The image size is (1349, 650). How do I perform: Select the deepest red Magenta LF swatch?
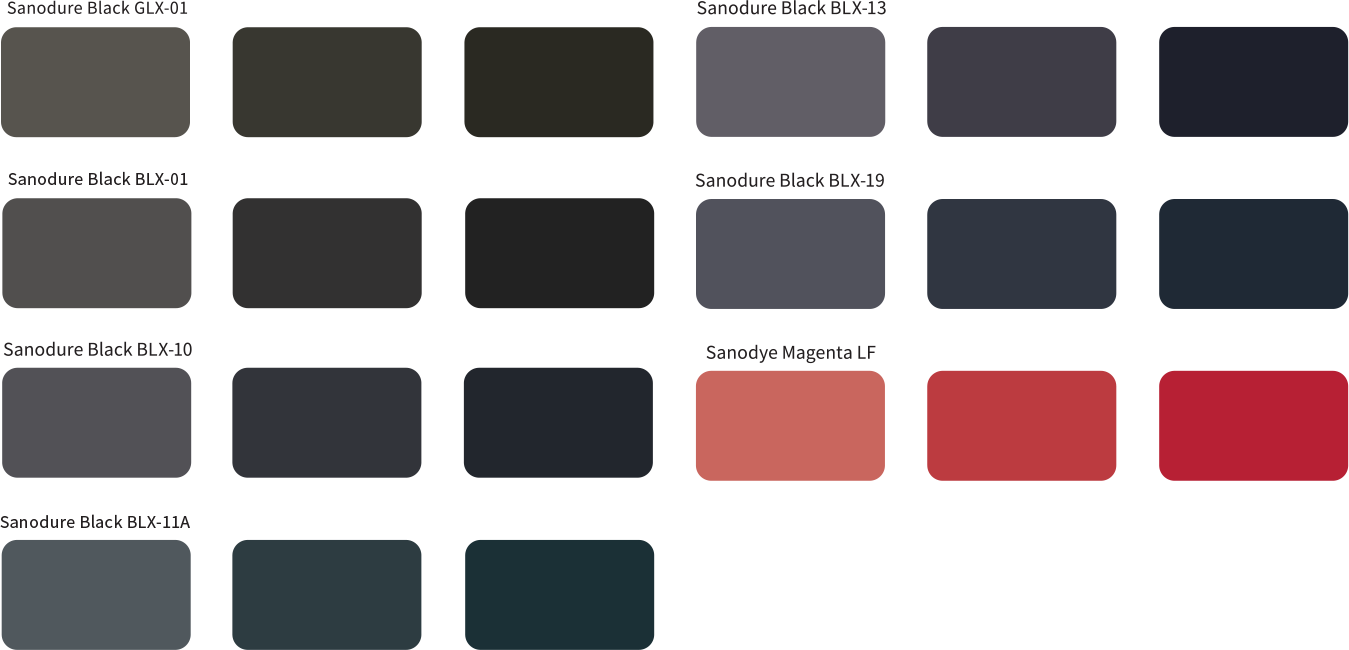(1253, 425)
